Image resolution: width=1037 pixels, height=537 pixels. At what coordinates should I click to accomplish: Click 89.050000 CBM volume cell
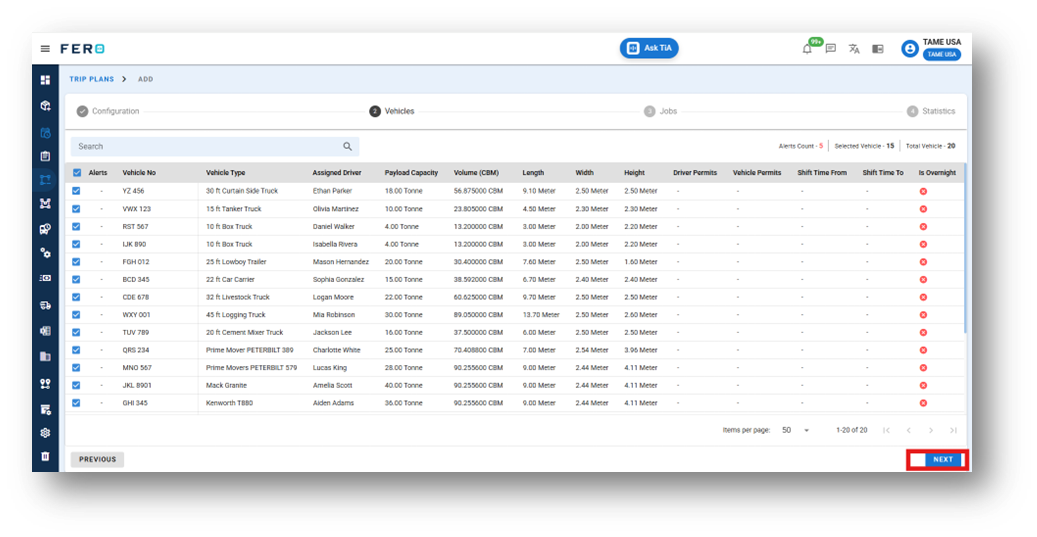[478, 315]
